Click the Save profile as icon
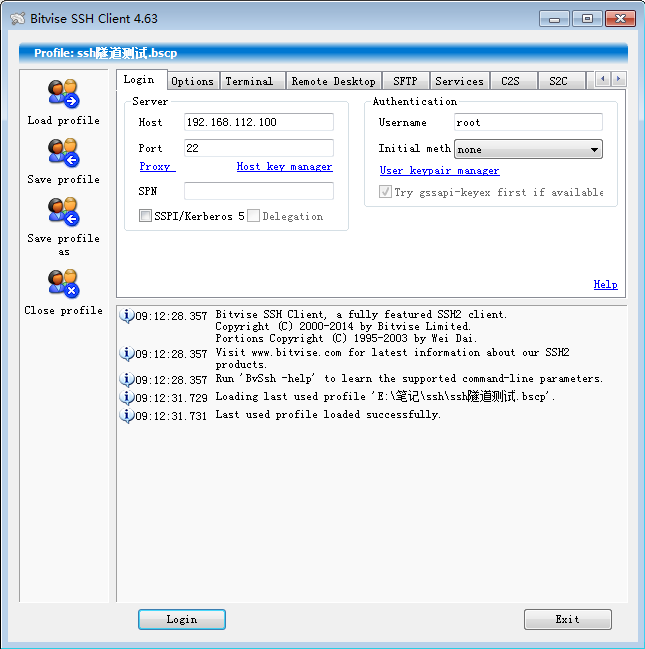 63,212
